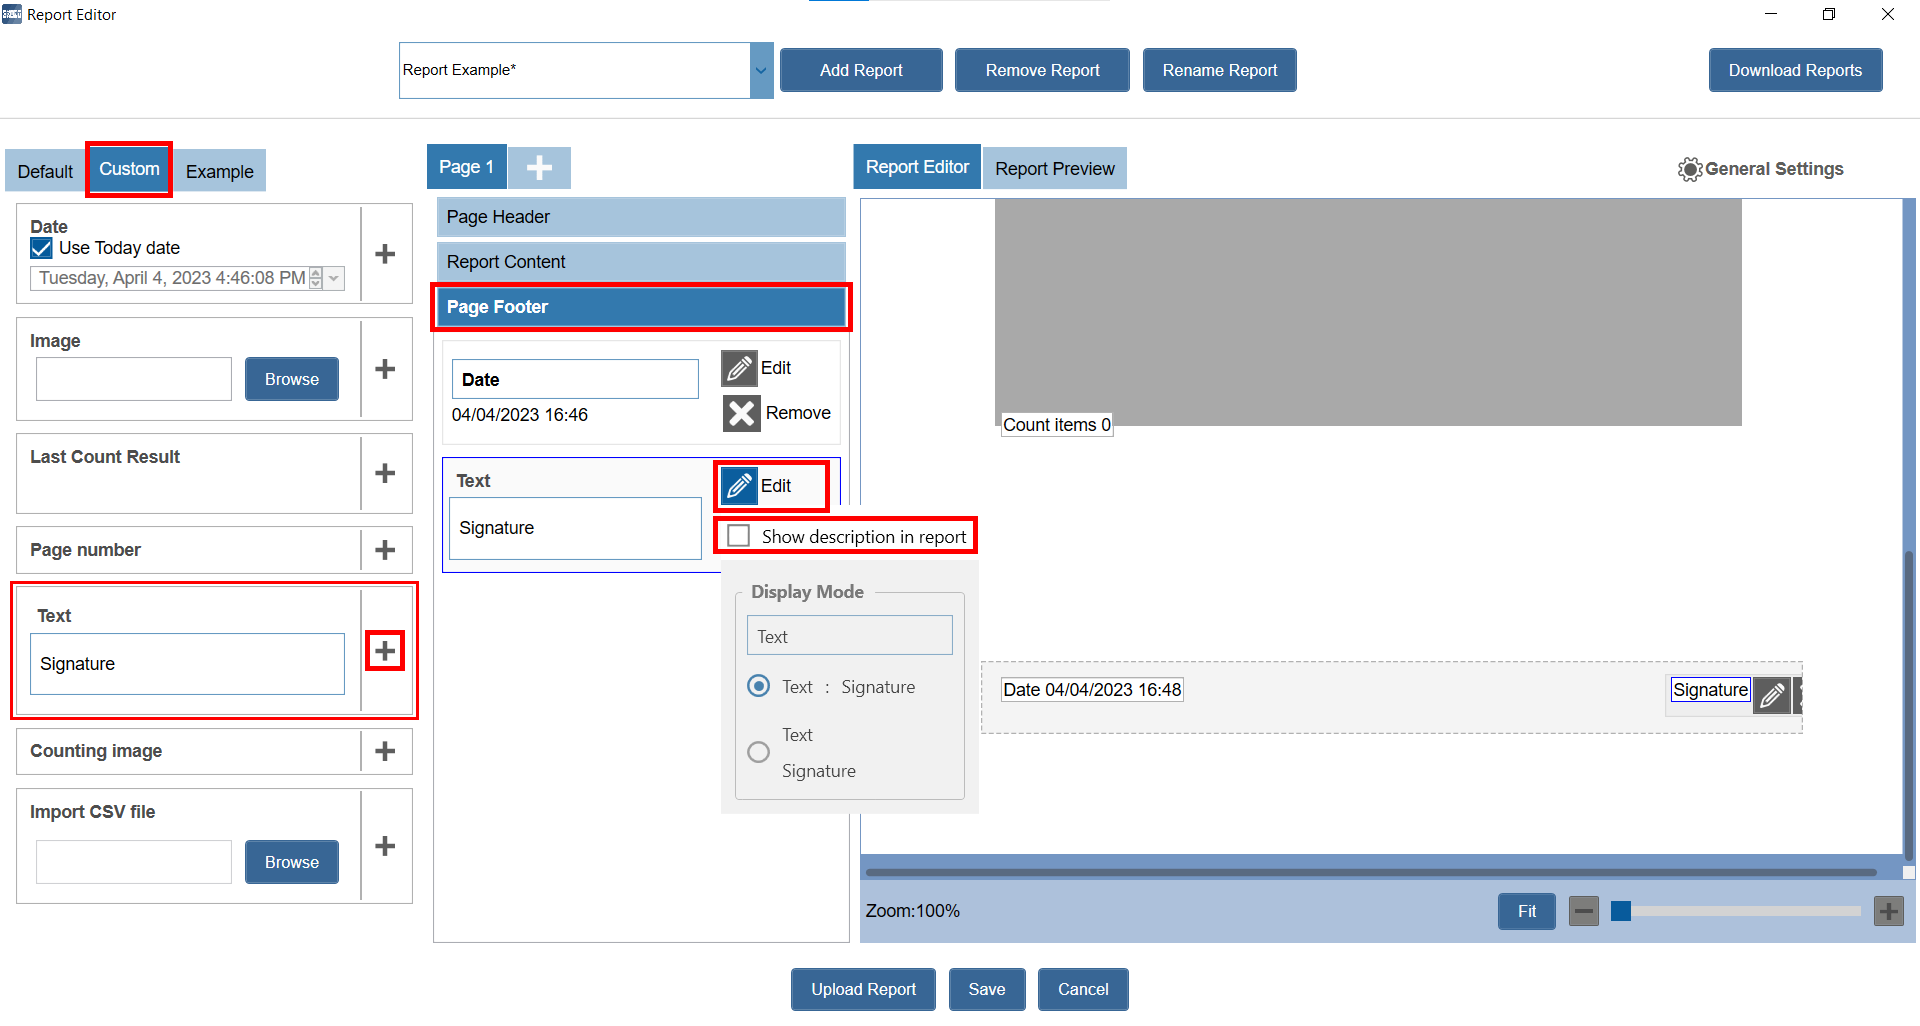Add the Counting image element with plus

pyautogui.click(x=385, y=751)
